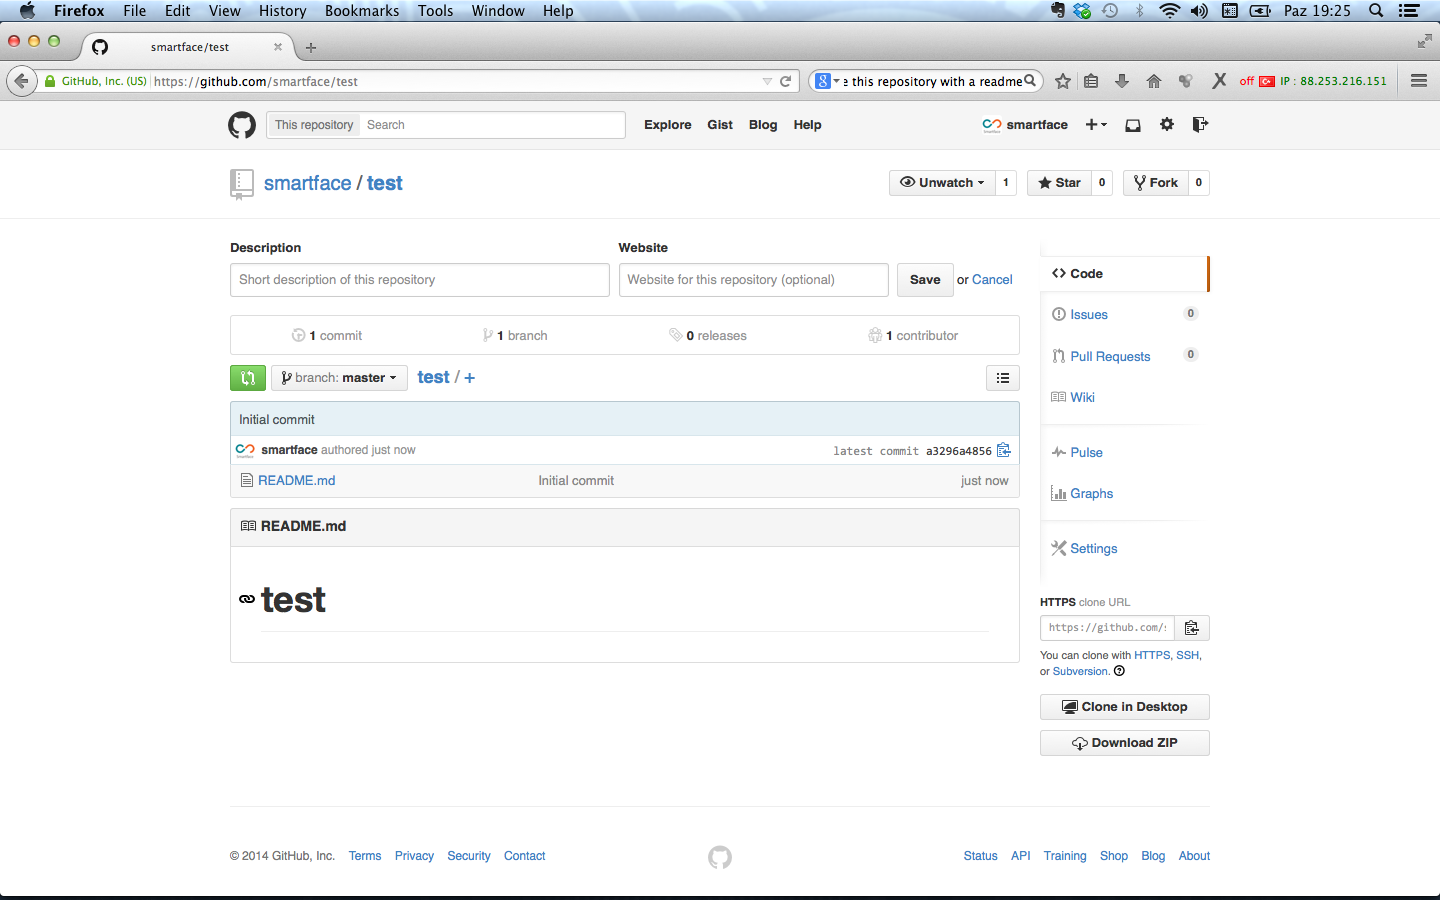1440x900 pixels.
Task: Fork the repository
Action: [x=1156, y=183]
